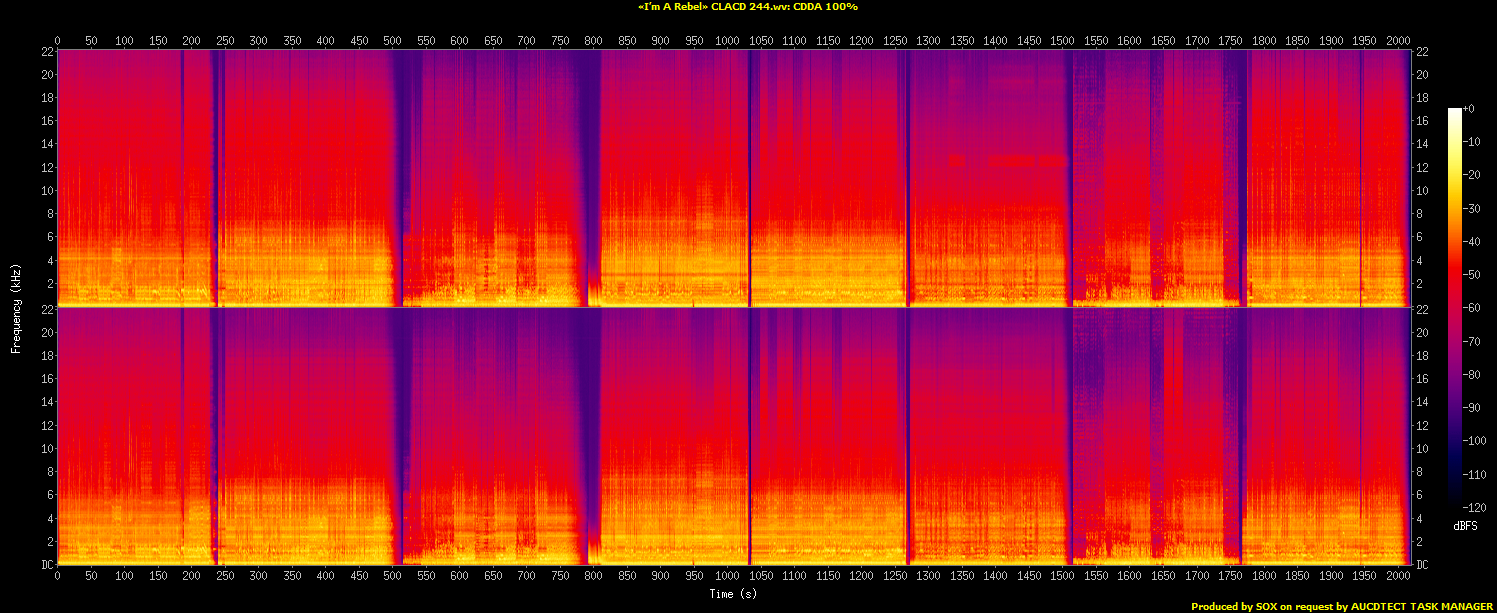Click the 250 s tick on top time axis
The height and width of the screenshot is (613, 1497).
(x=225, y=40)
